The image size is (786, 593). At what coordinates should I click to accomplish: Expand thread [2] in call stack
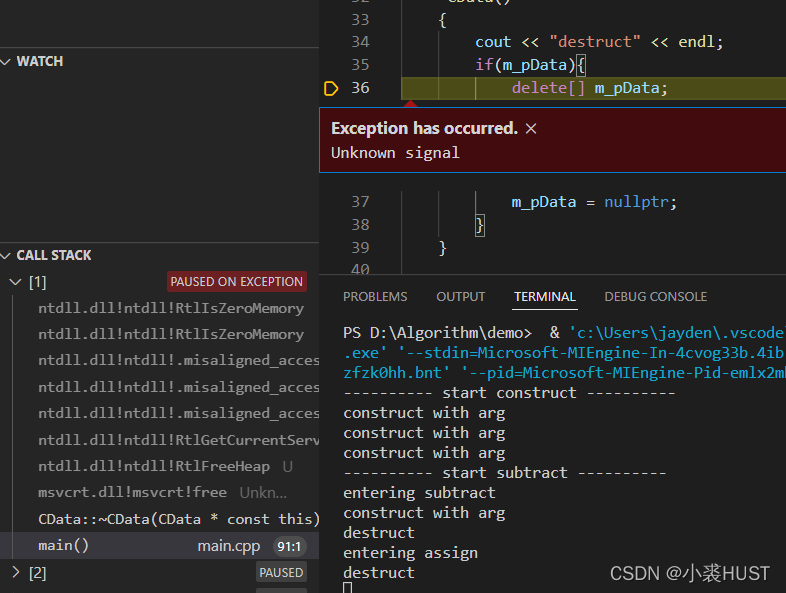click(x=14, y=572)
